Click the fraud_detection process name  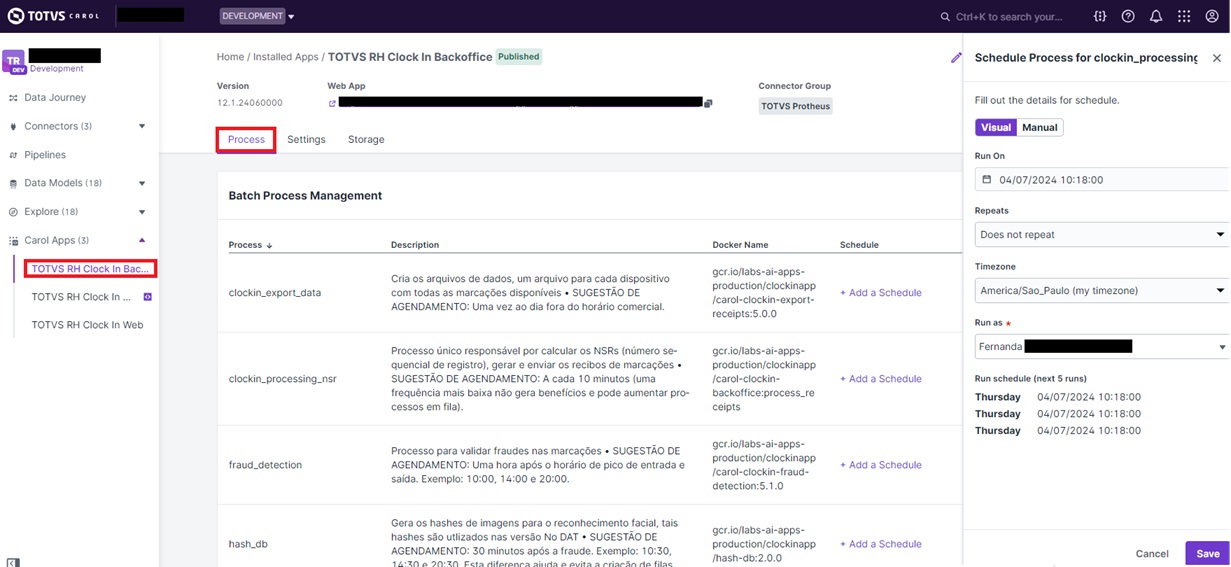[x=265, y=465]
